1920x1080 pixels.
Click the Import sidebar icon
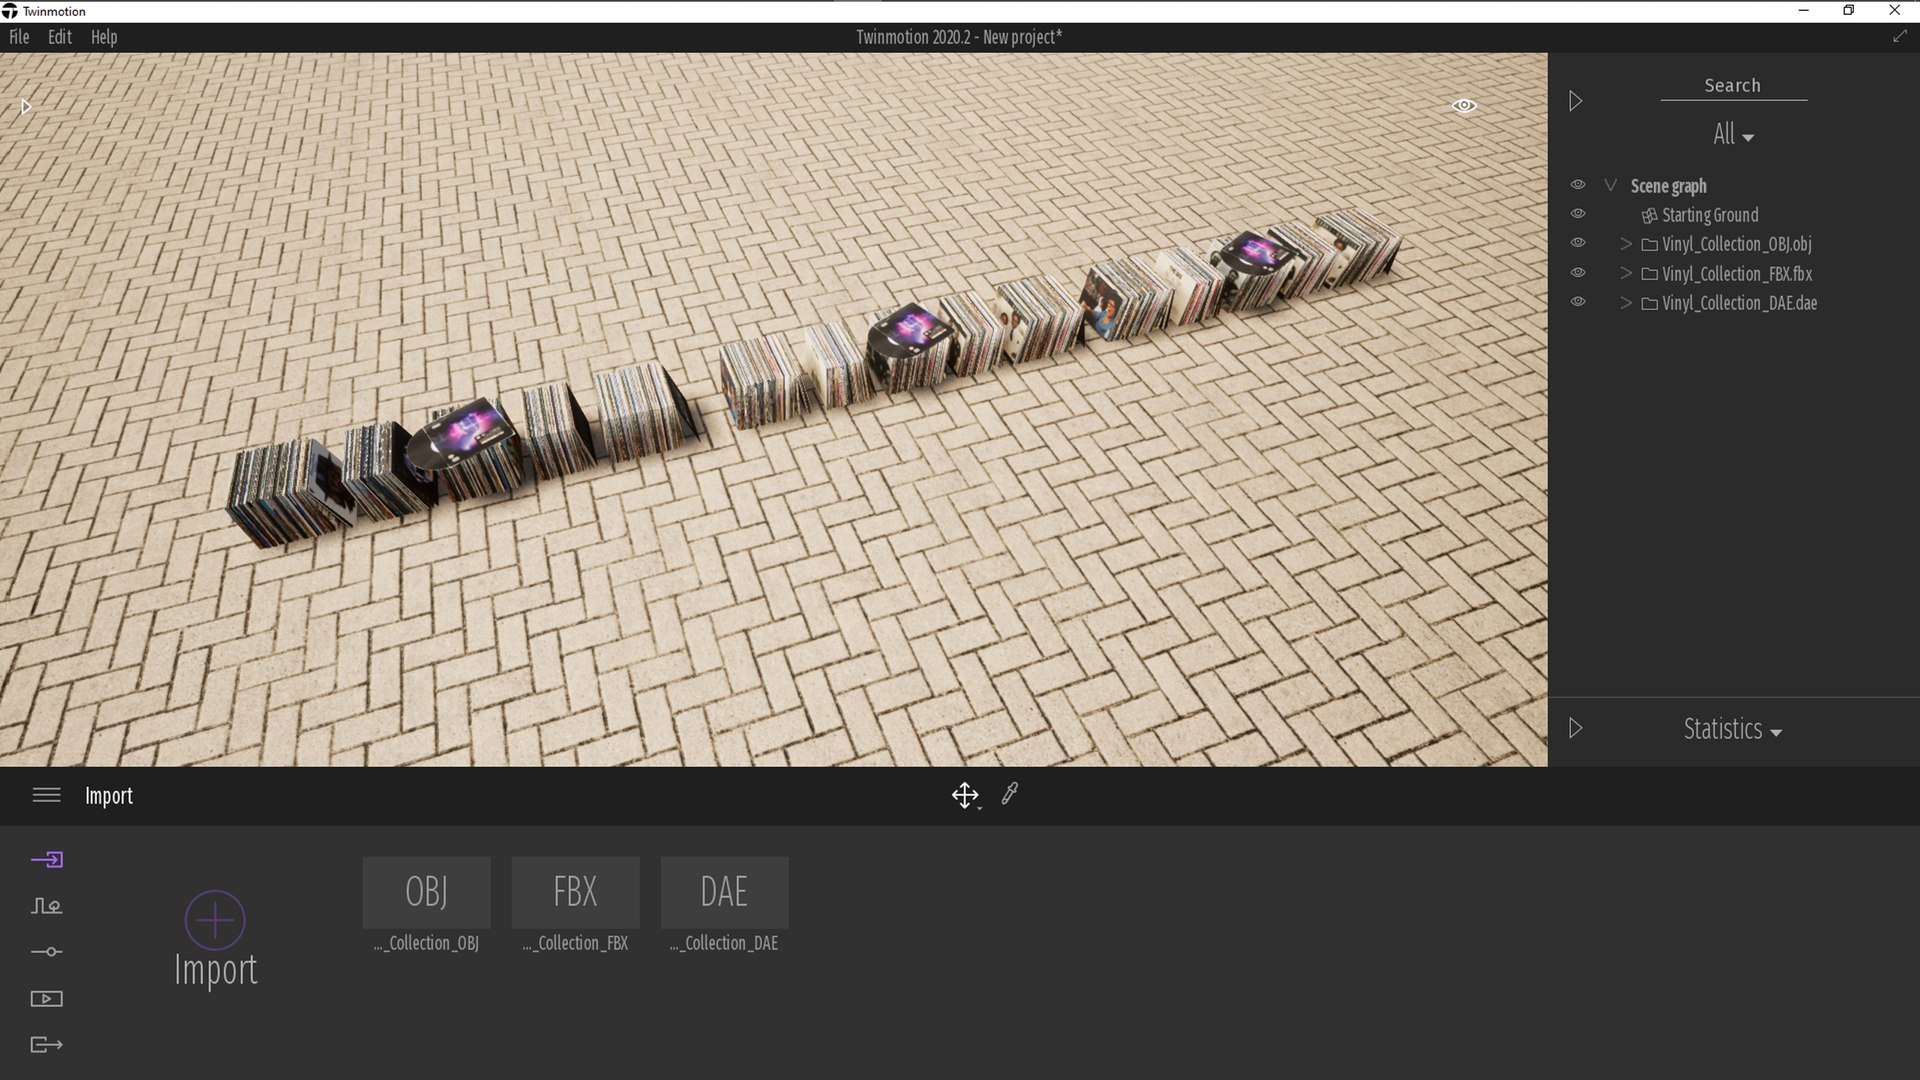pos(47,860)
